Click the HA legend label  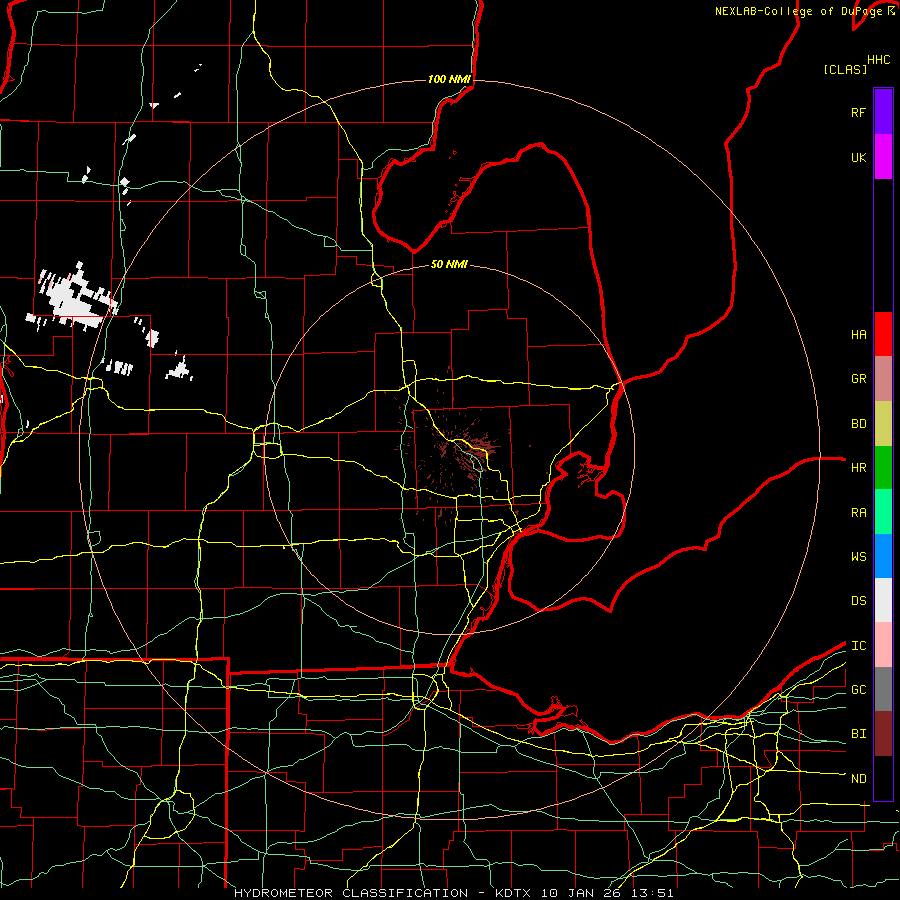click(858, 335)
